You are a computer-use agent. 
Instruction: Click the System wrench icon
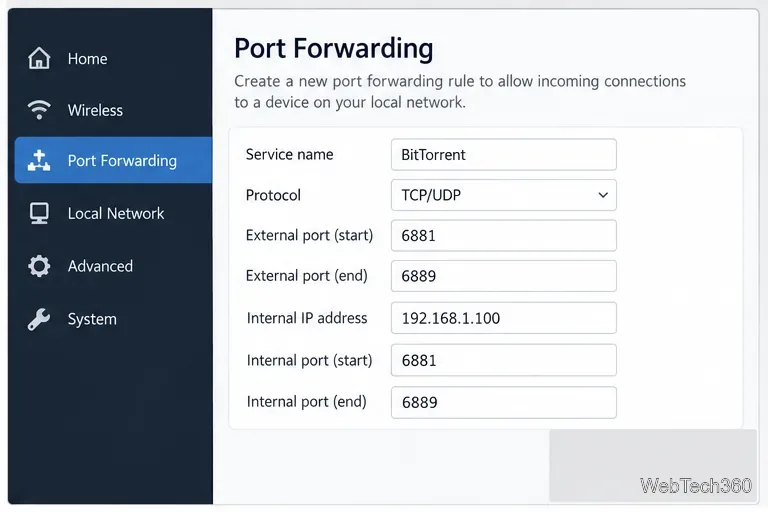(39, 319)
